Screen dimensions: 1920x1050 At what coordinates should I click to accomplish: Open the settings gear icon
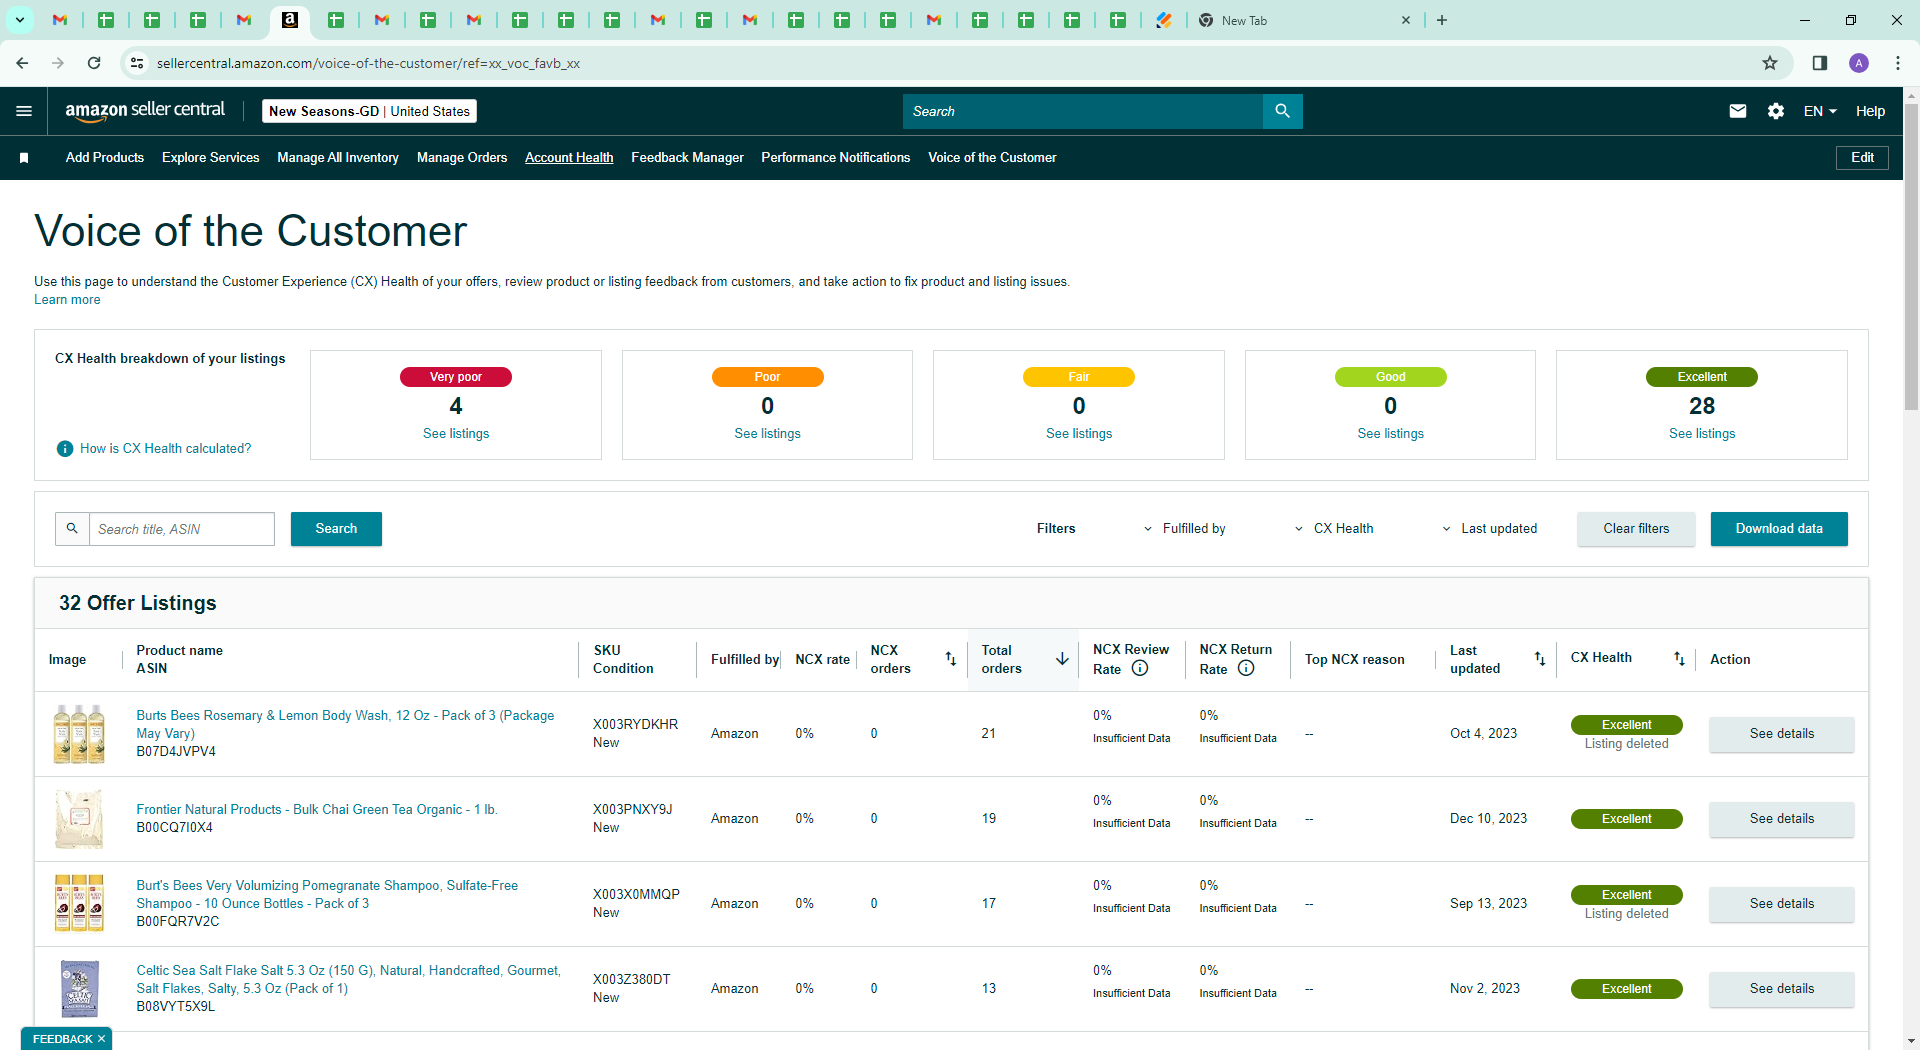1776,111
